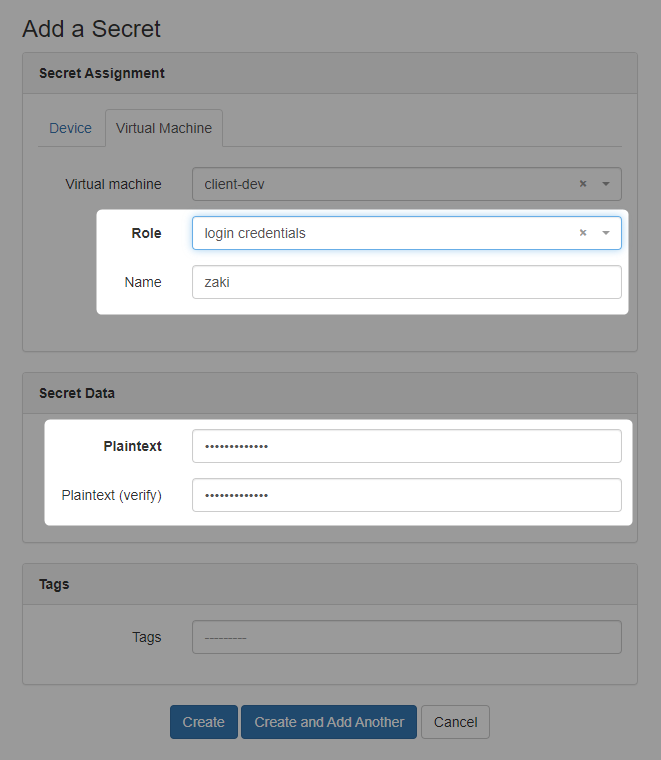
Task: Click the Tags panel heading
Action: pyautogui.click(x=54, y=584)
